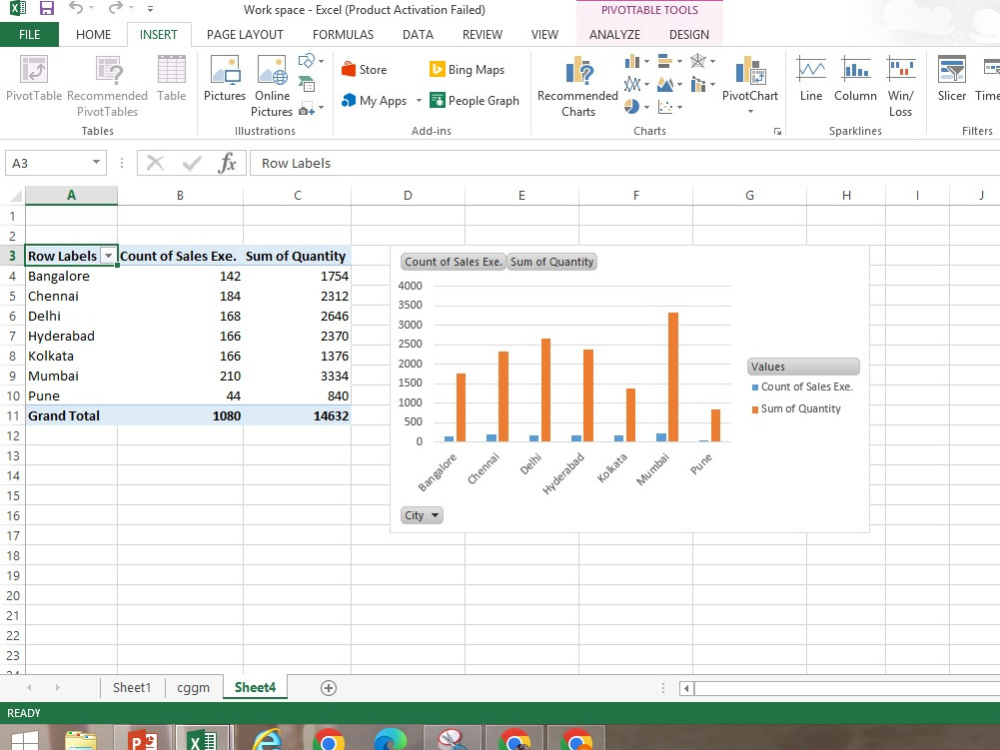Select the Sheet1 tab
The image size is (1000, 750).
131,687
